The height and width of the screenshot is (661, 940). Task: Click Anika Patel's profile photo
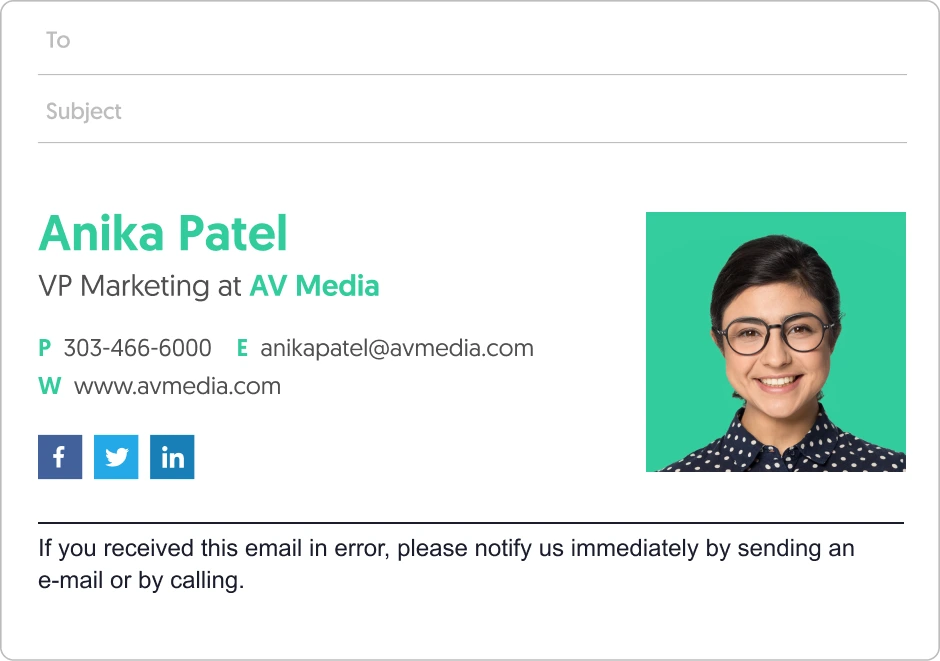click(775, 341)
